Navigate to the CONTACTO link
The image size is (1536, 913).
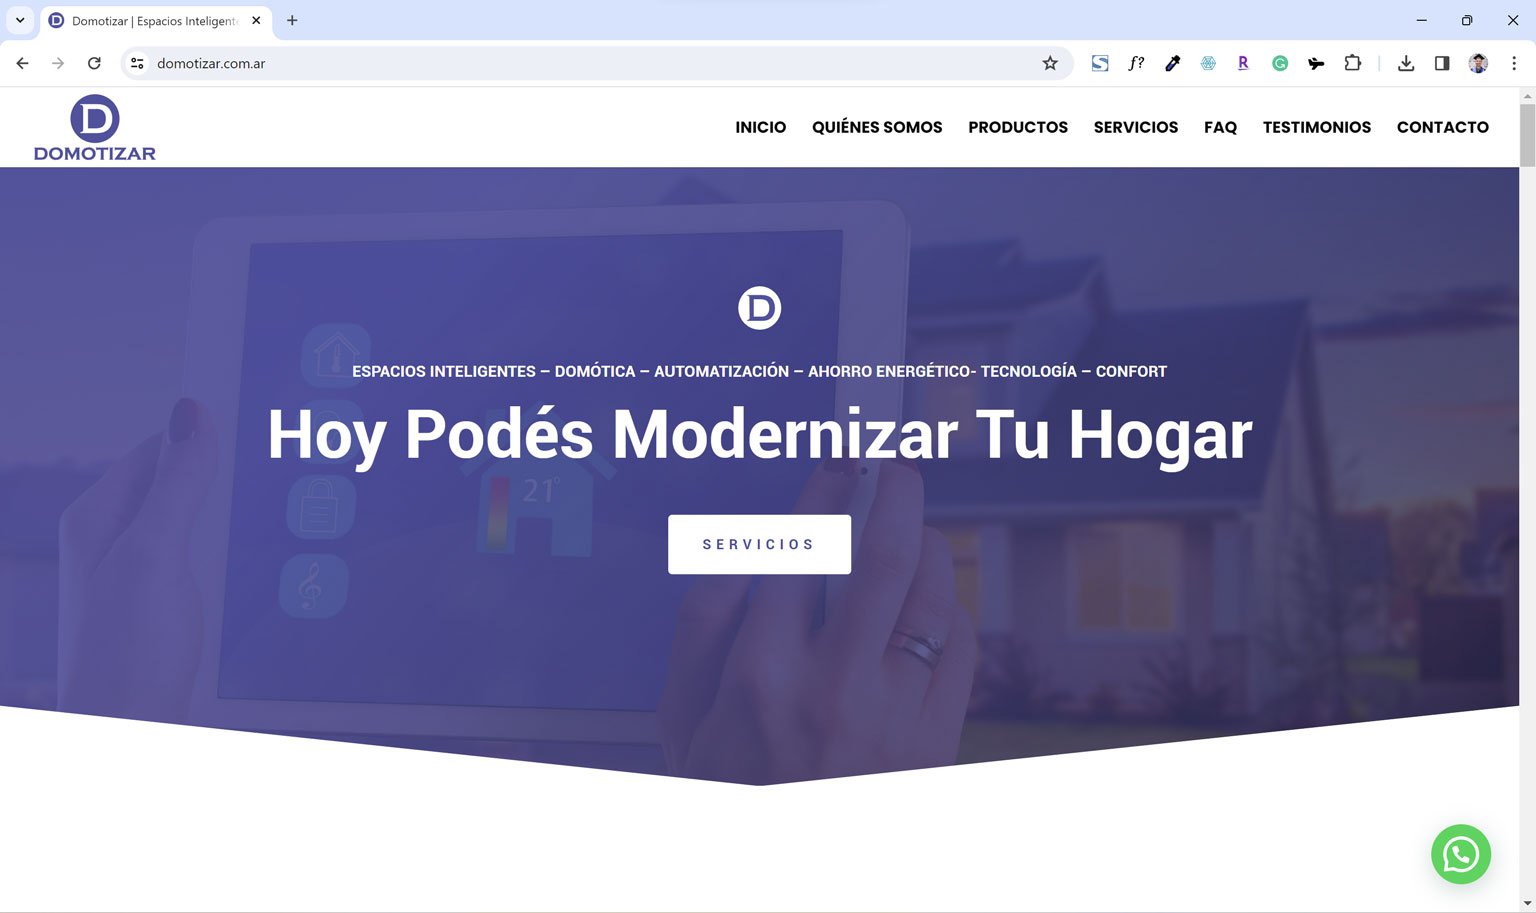1442,127
